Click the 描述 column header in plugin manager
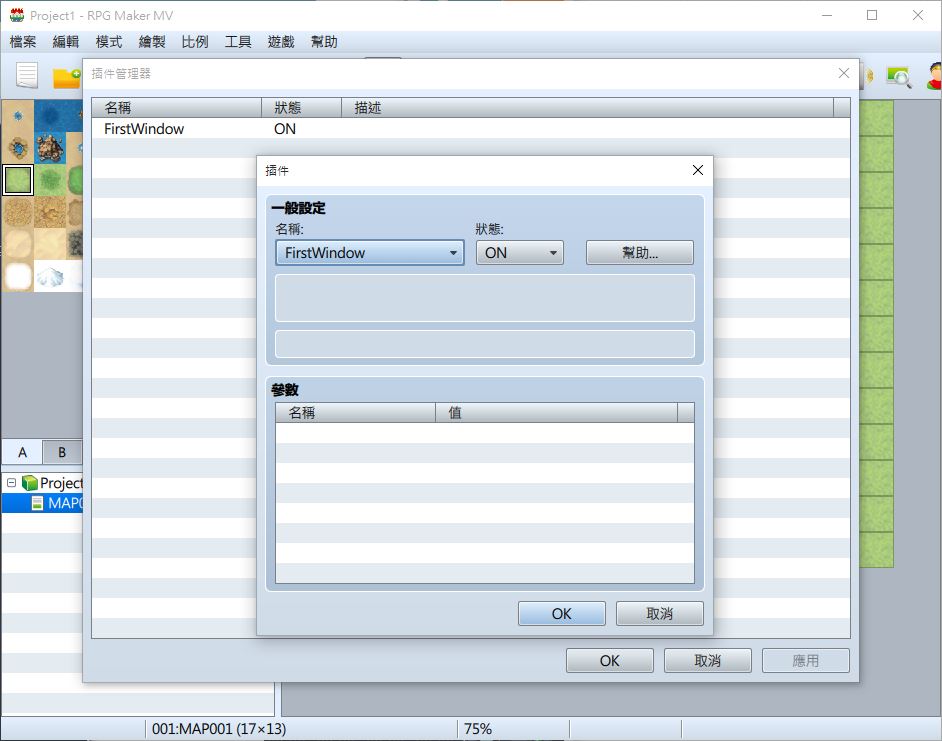The image size is (942, 741). coord(588,108)
